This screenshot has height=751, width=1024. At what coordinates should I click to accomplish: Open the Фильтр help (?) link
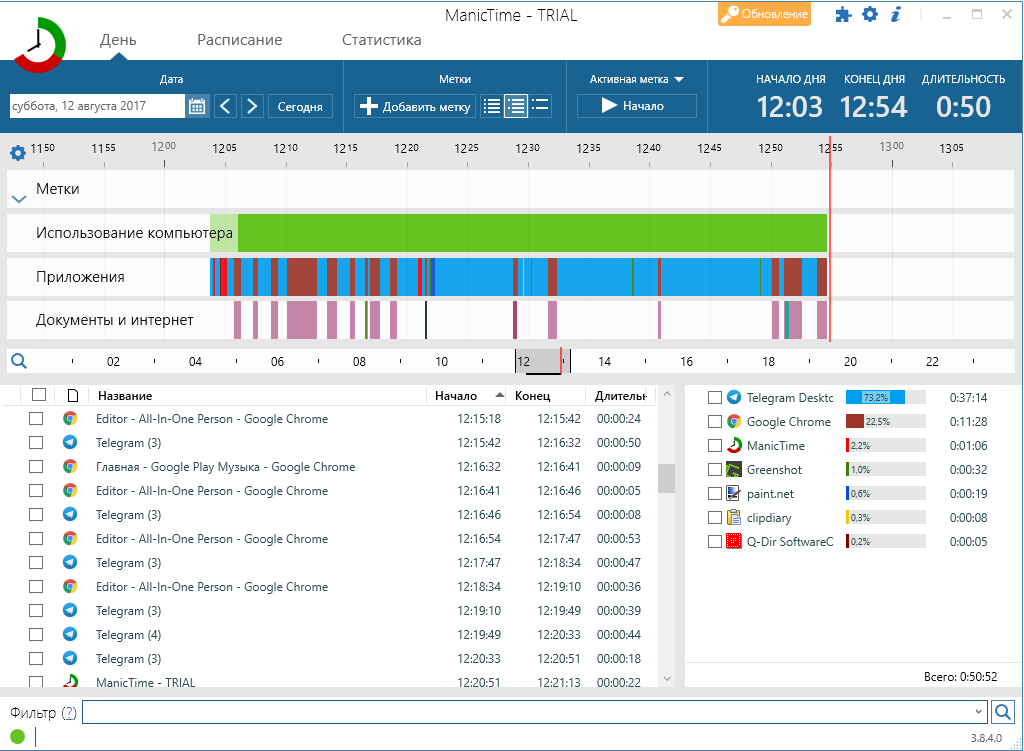(x=69, y=712)
